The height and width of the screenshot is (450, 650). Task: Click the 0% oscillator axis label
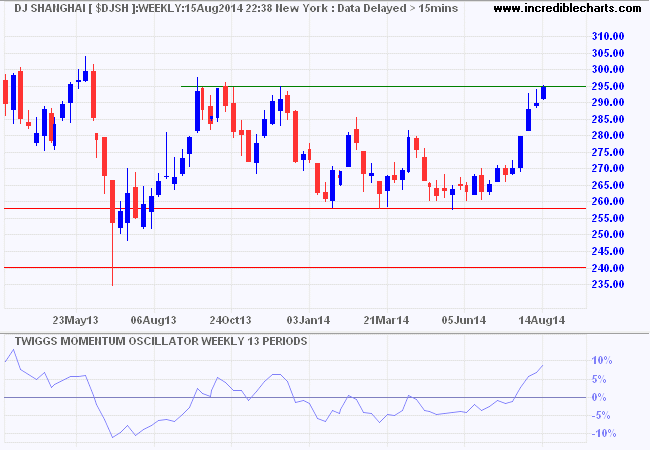599,397
